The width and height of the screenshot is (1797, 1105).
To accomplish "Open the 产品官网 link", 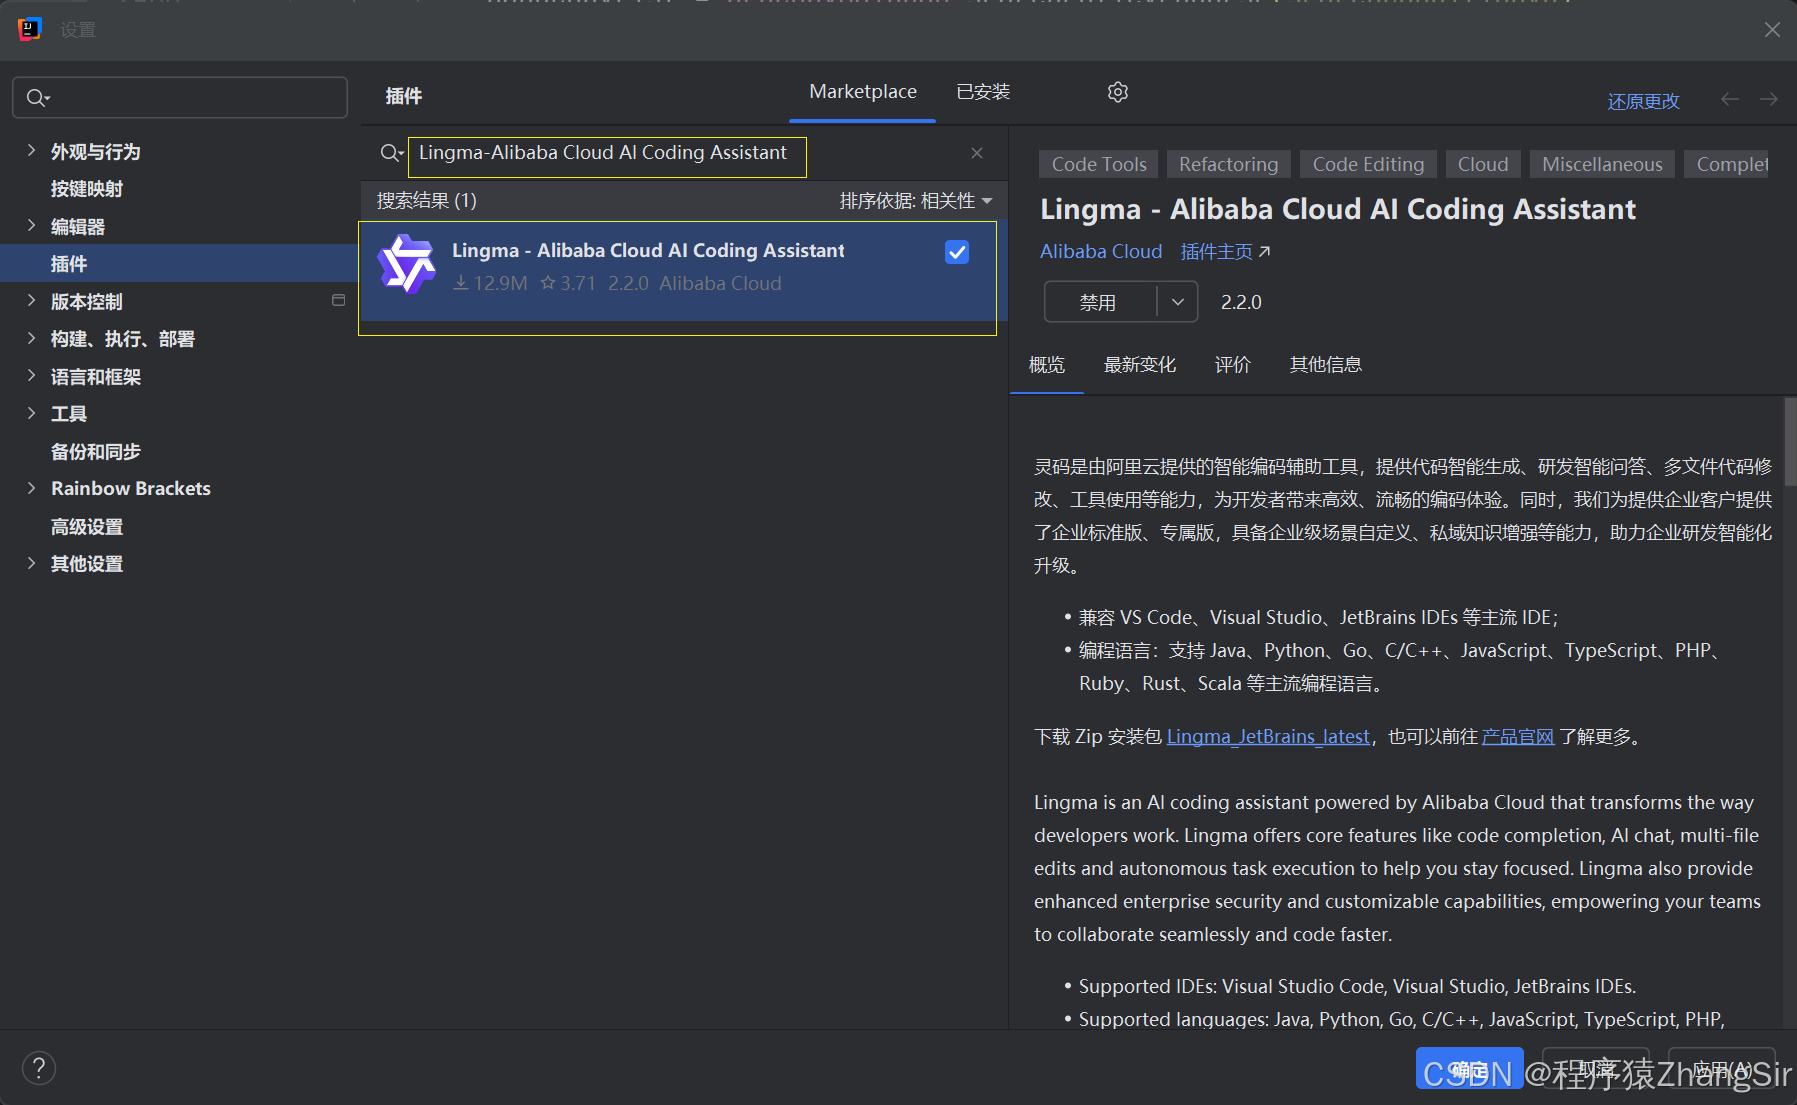I will coord(1518,737).
